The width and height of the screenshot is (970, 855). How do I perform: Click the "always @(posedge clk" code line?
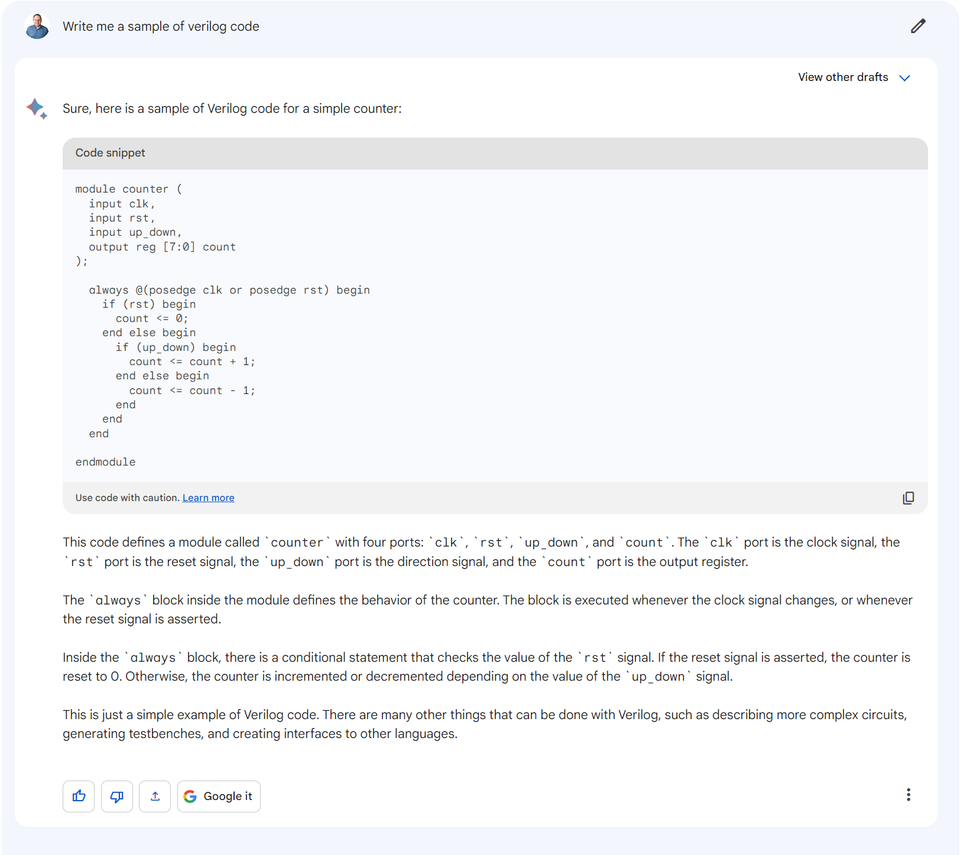(x=229, y=290)
